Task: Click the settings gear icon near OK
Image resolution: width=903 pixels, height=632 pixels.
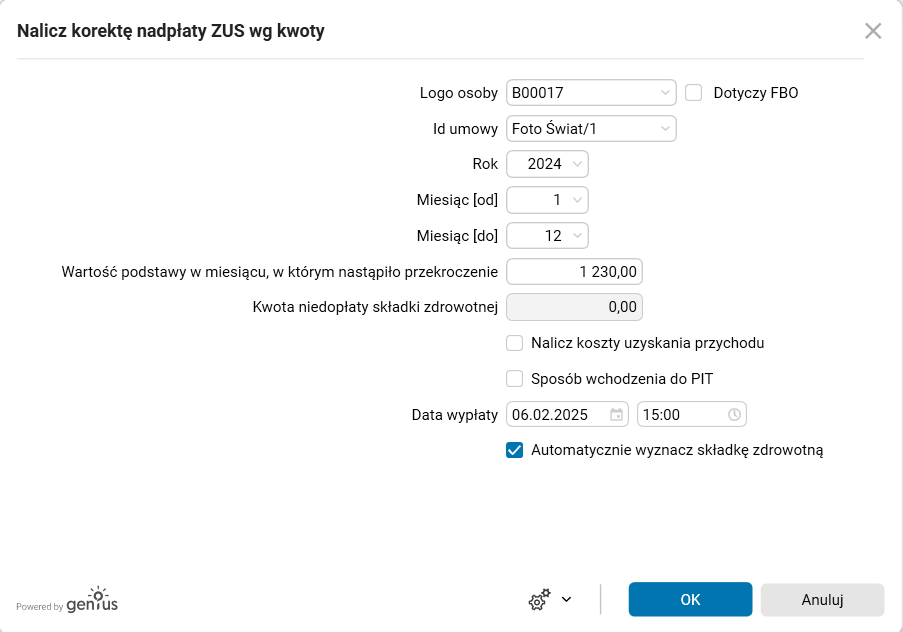Action: tap(540, 599)
